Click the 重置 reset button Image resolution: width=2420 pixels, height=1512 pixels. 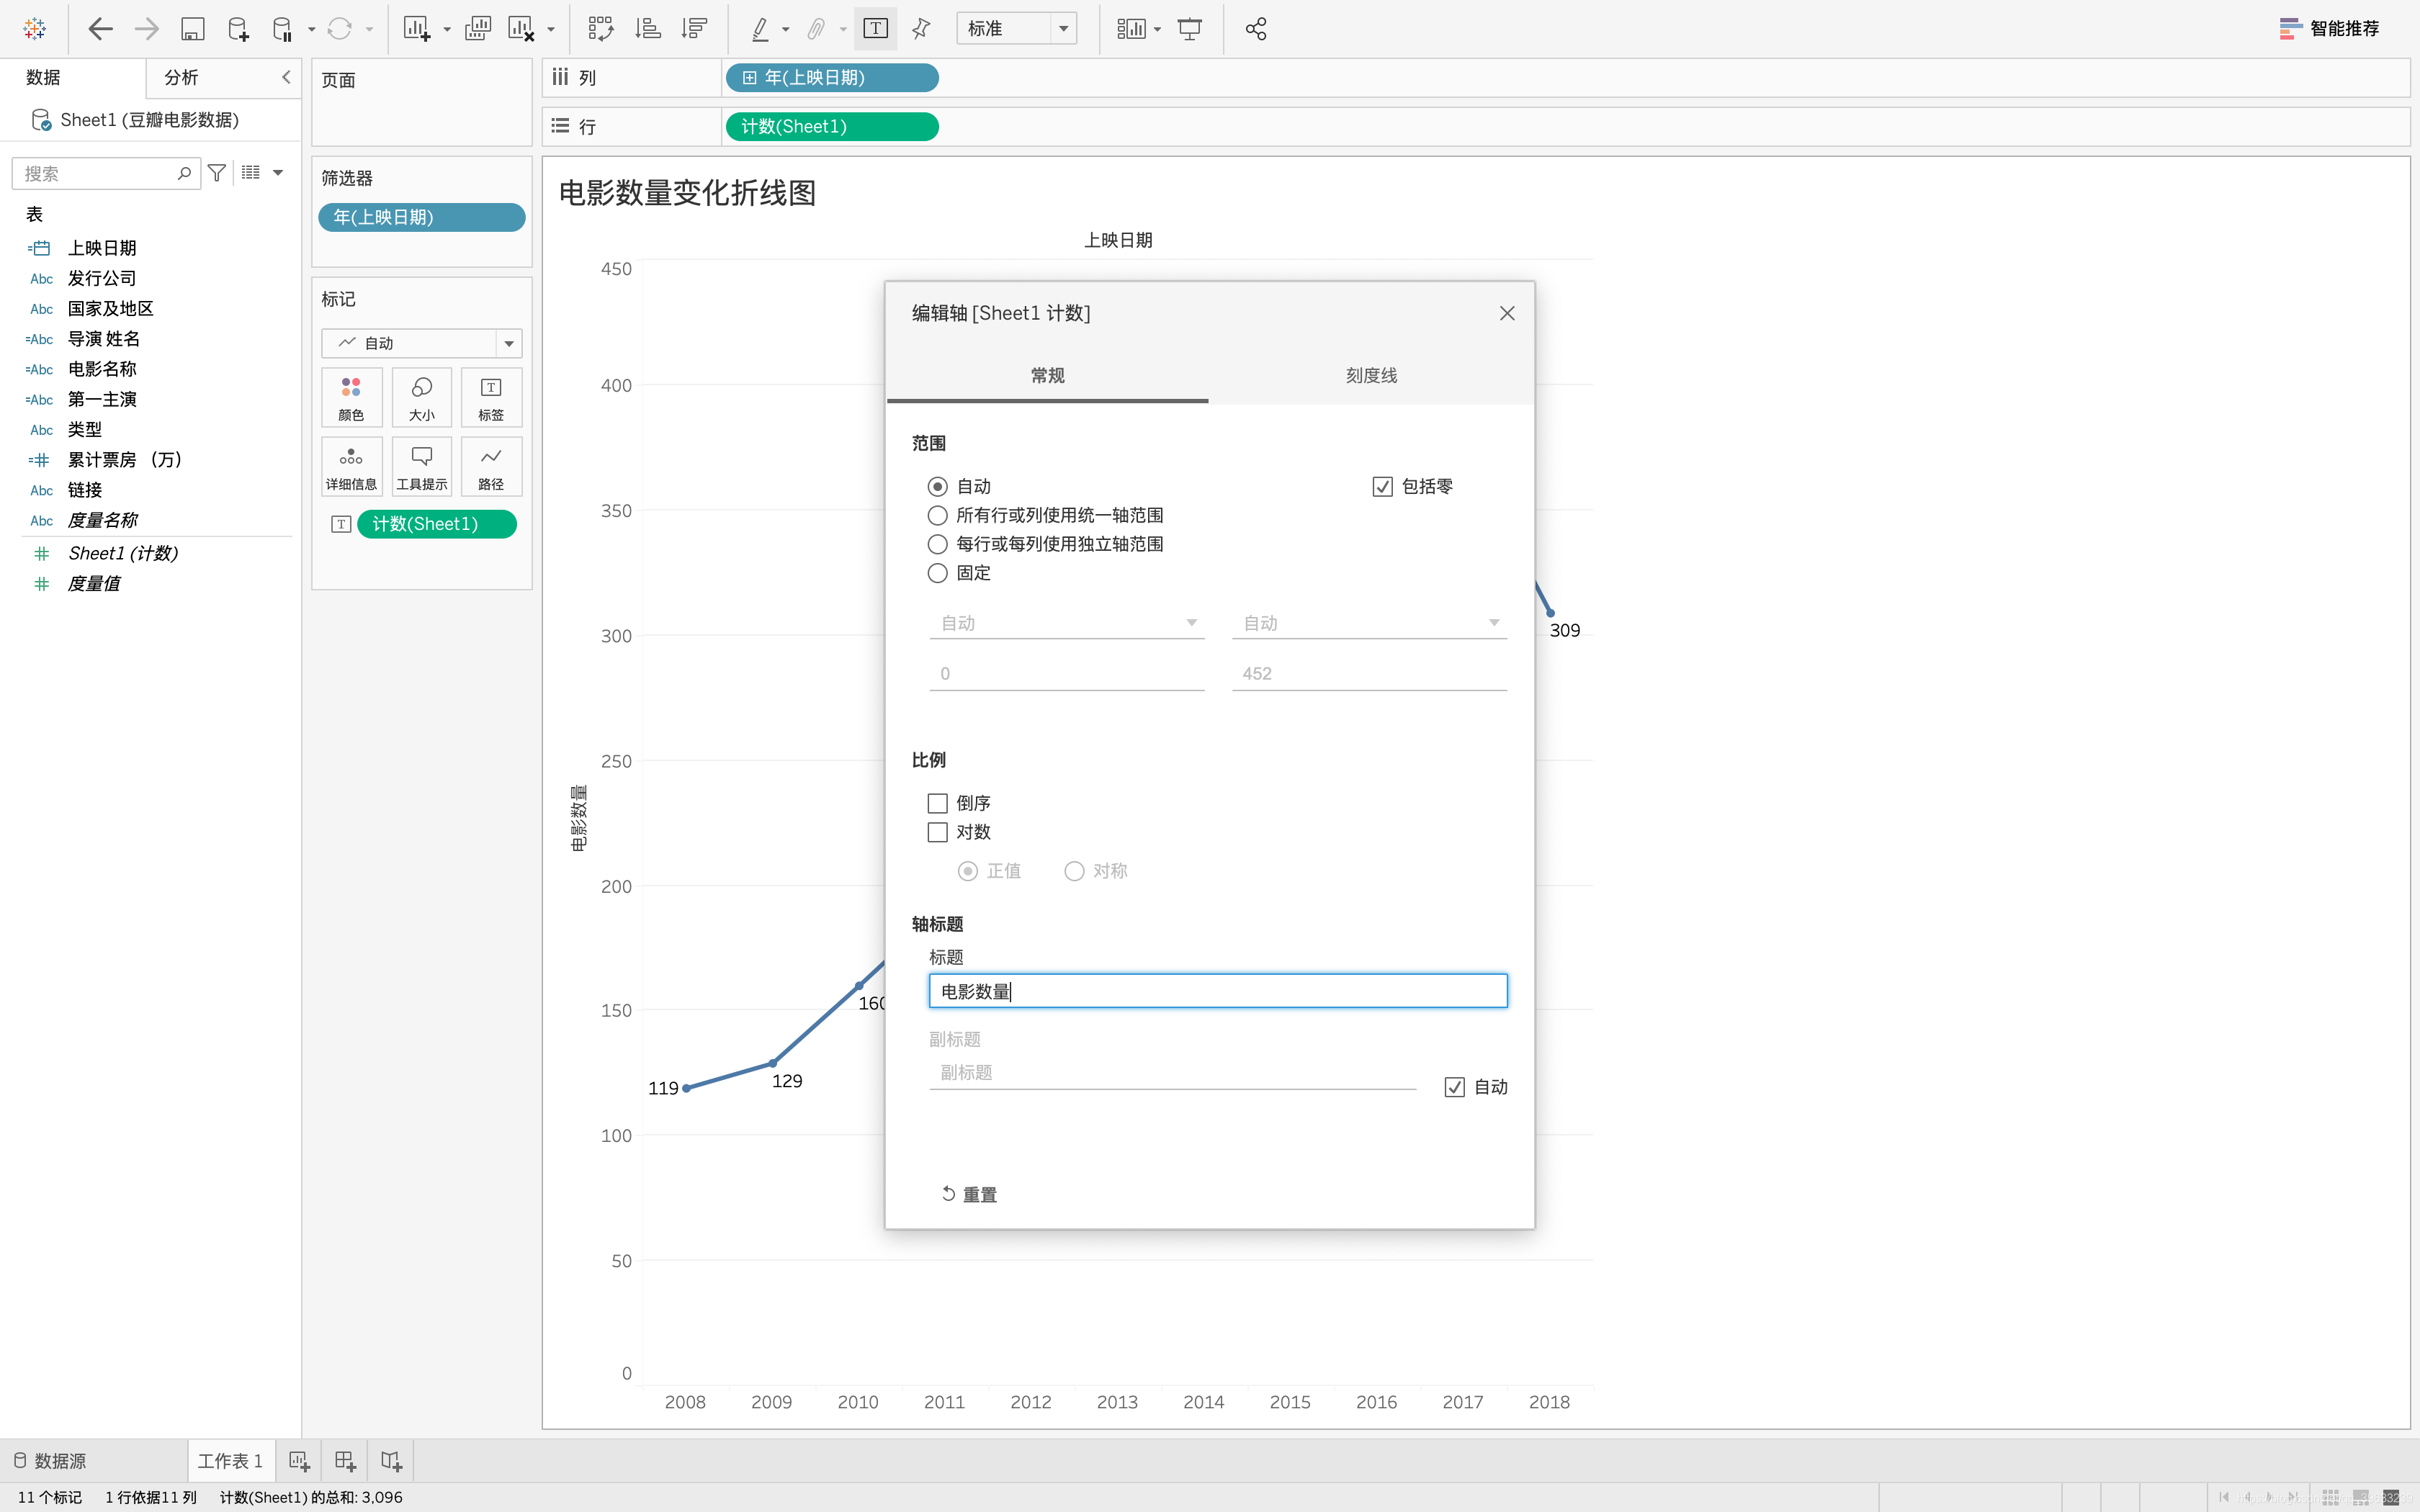pyautogui.click(x=969, y=1194)
